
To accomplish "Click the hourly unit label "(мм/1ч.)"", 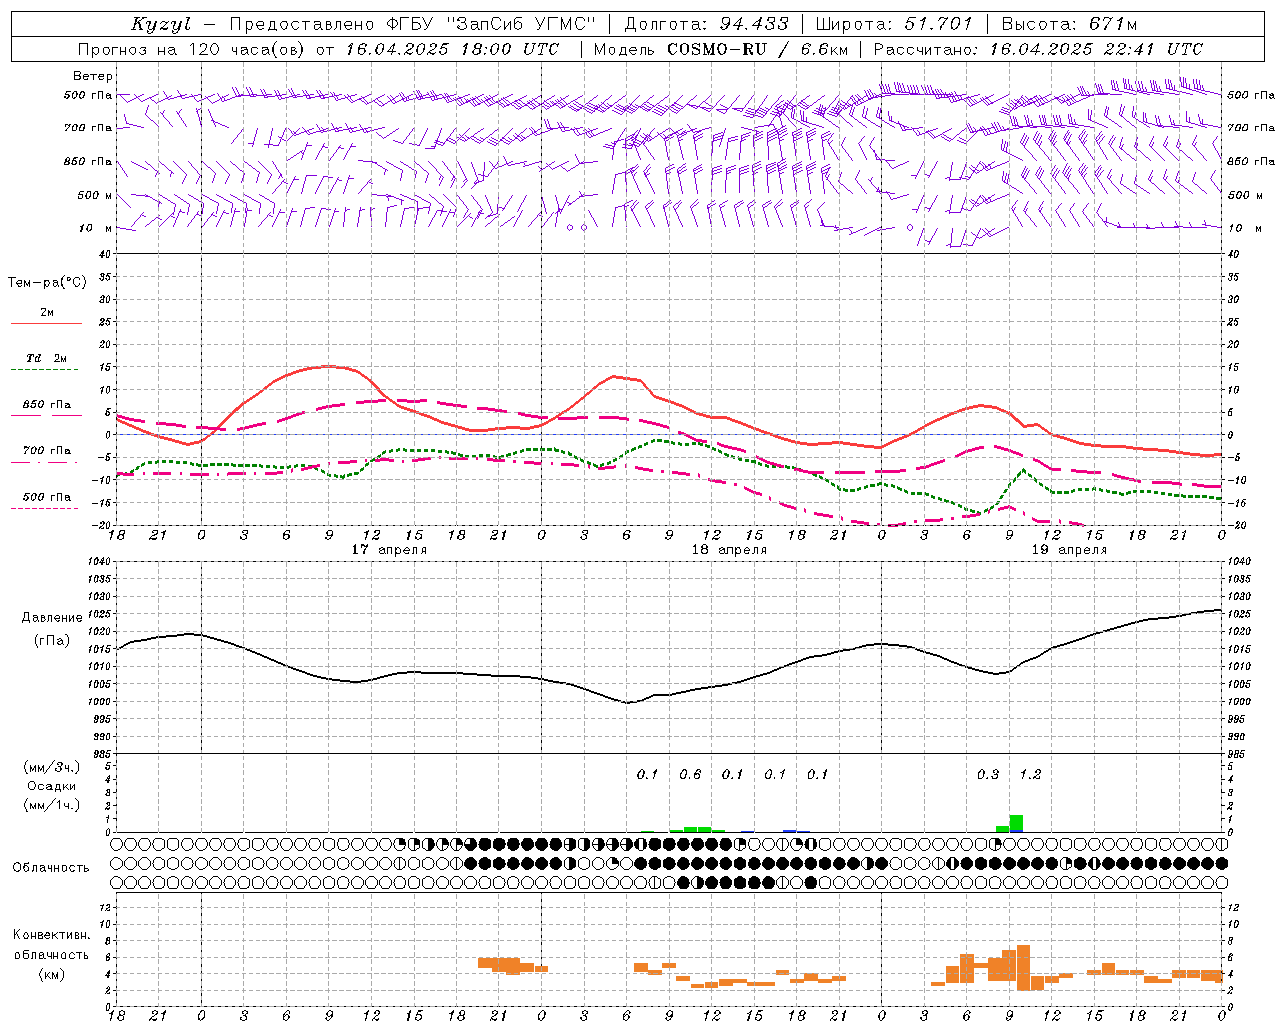I will pyautogui.click(x=51, y=805).
